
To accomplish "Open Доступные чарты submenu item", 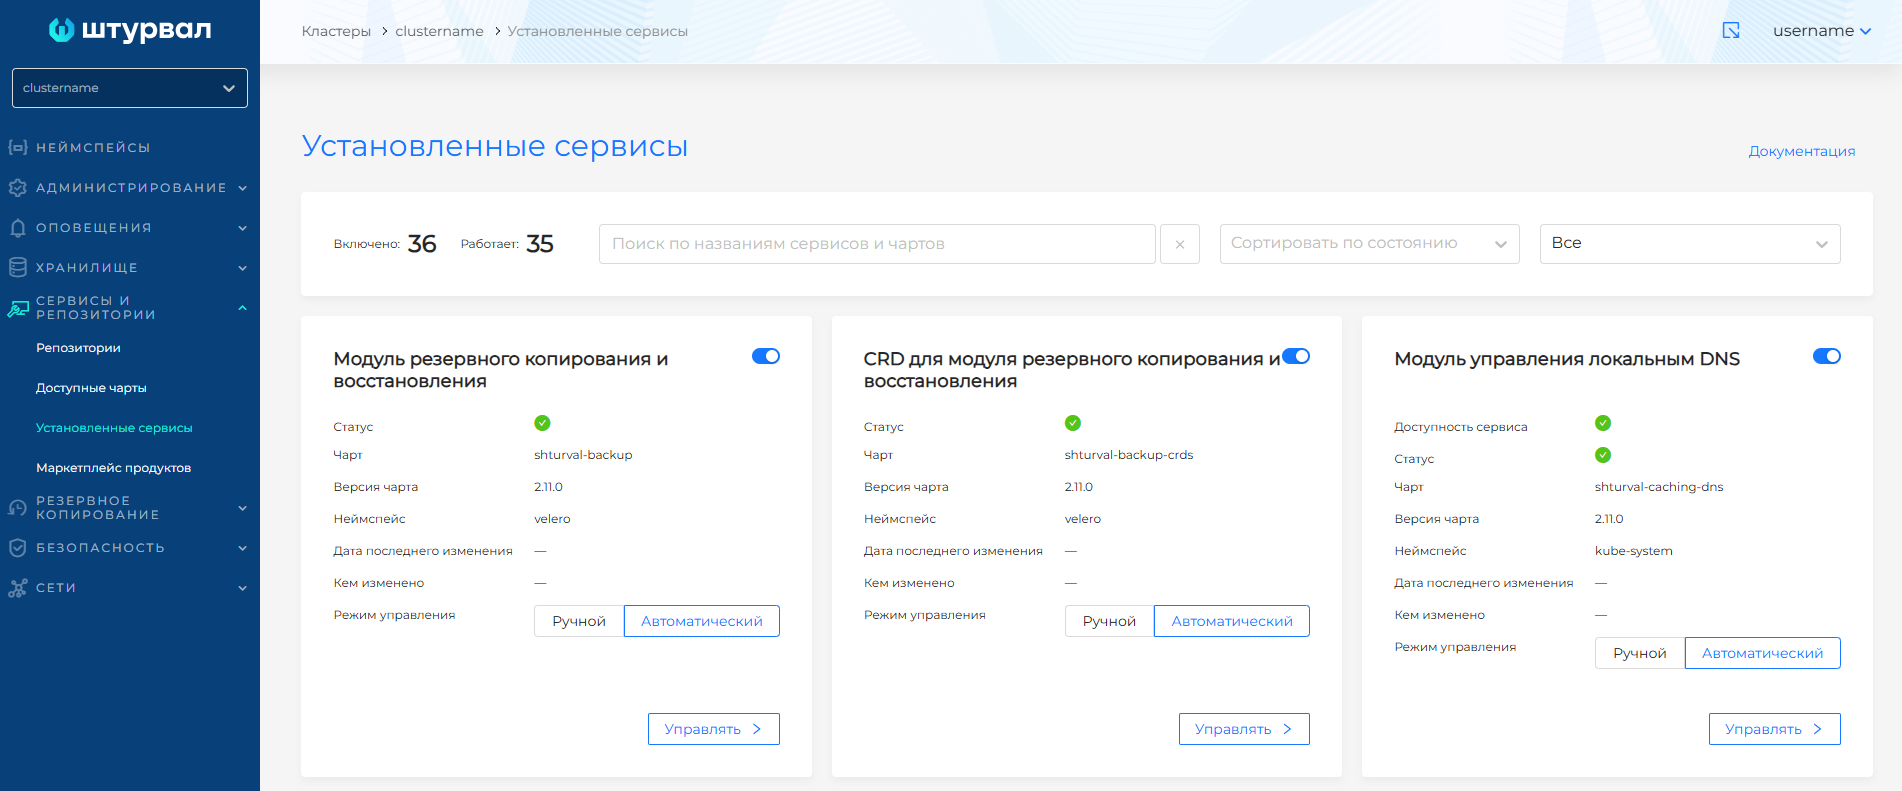I will 91,388.
